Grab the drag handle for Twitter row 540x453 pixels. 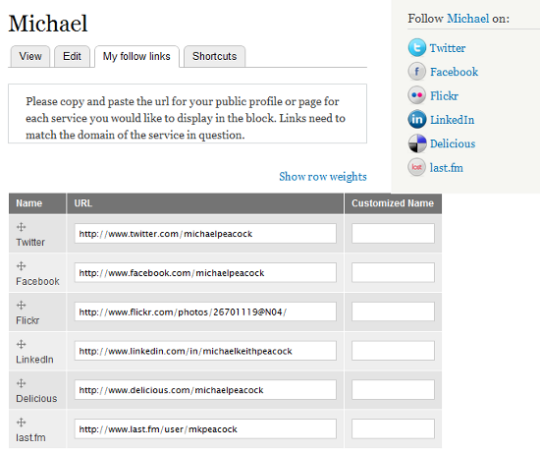21,227
